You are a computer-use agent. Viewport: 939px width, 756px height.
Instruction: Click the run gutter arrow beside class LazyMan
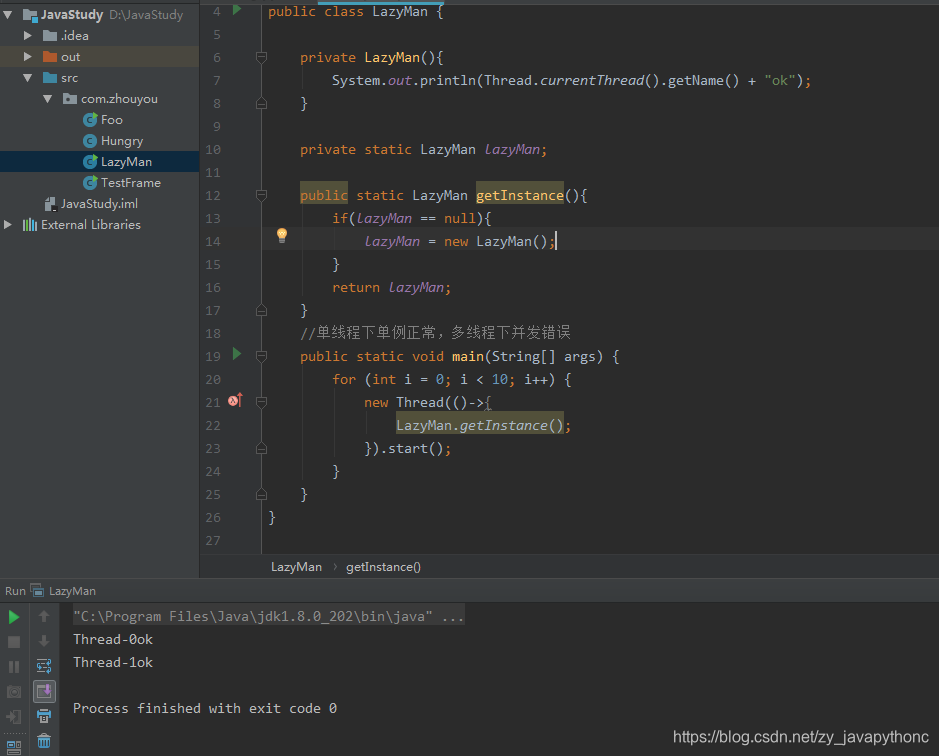237,10
